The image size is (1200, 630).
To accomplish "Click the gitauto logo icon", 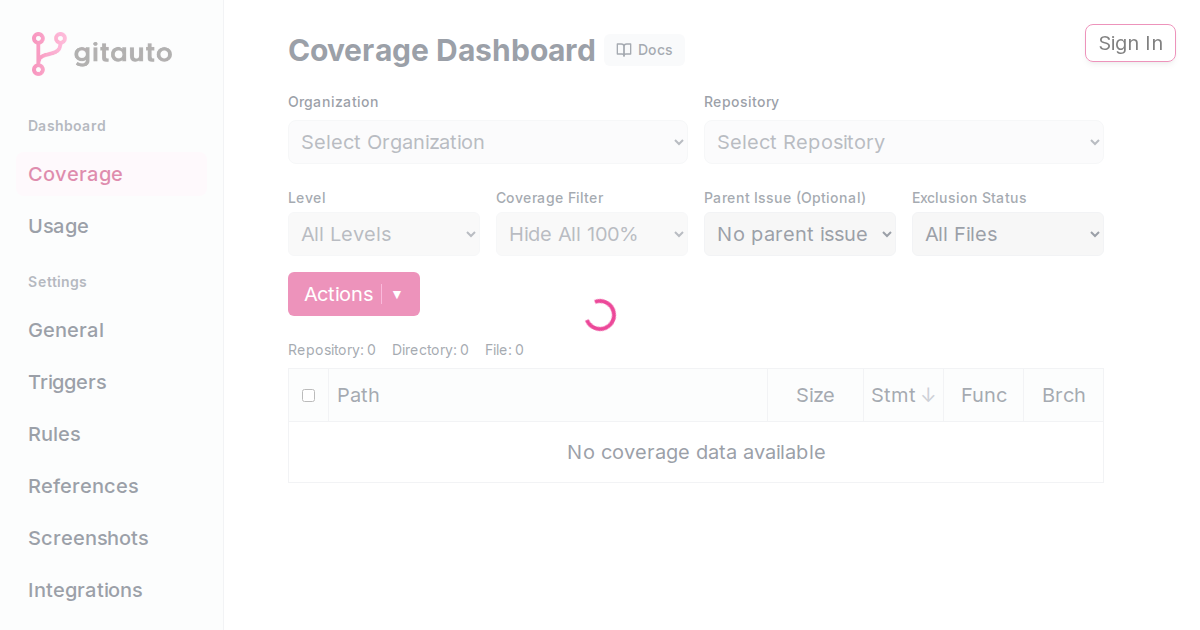I will (x=48, y=53).
